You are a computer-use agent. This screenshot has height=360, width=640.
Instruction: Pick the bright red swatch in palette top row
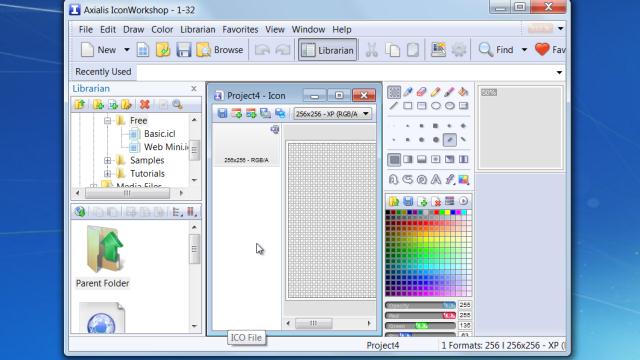[437, 213]
